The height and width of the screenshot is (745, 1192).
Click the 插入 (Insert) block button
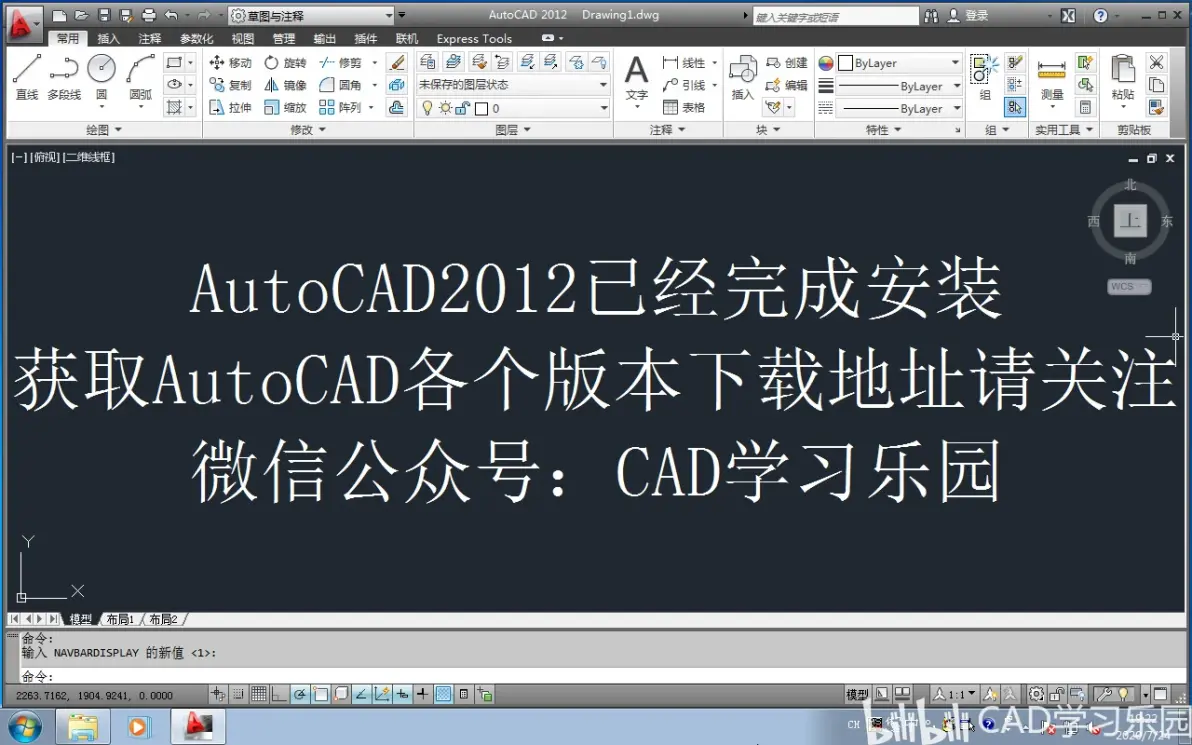[742, 78]
